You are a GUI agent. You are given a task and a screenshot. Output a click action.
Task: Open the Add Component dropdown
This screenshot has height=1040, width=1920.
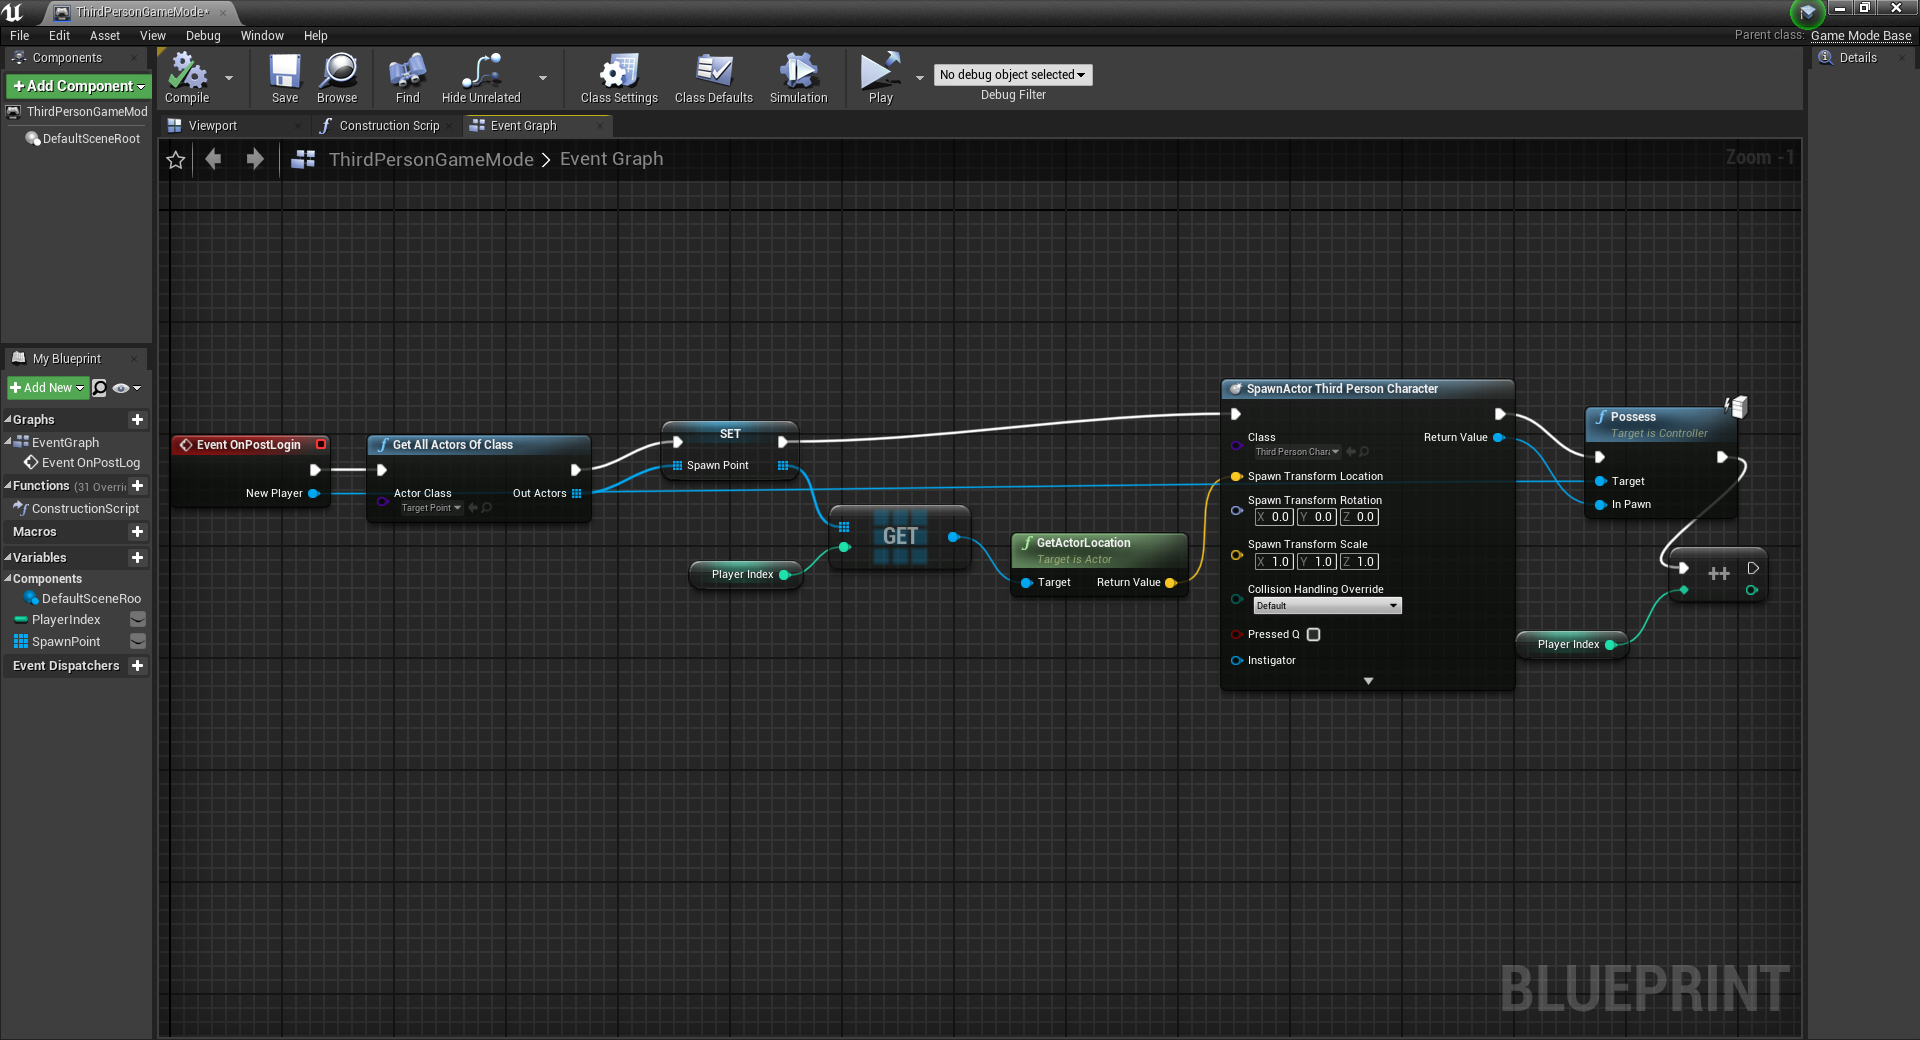79,87
